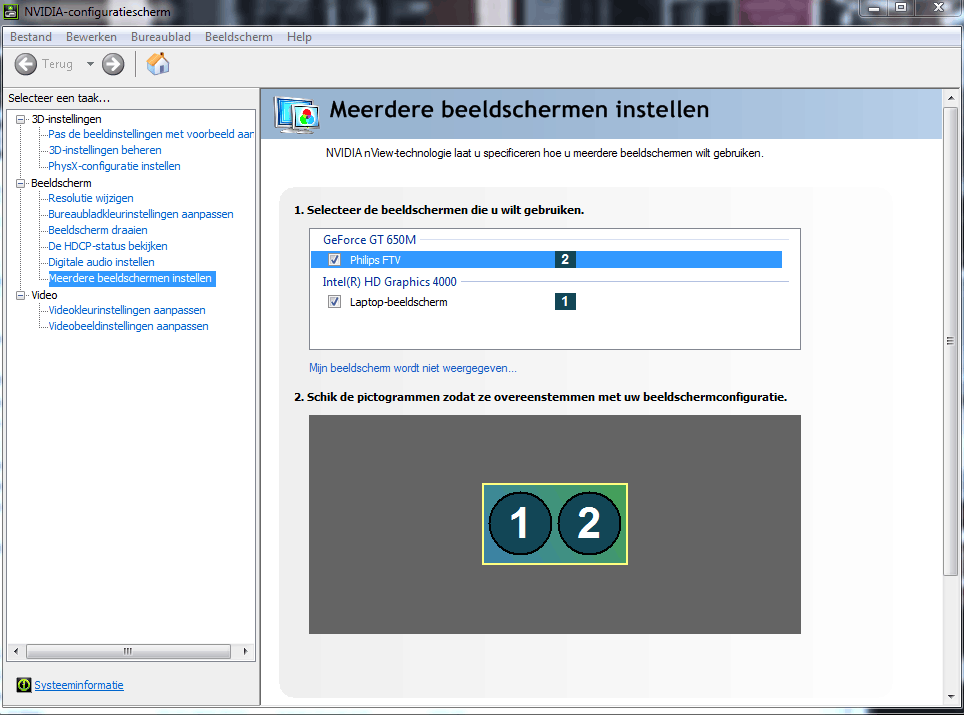Open Videokleurinstellingen aanpassen

pos(127,310)
